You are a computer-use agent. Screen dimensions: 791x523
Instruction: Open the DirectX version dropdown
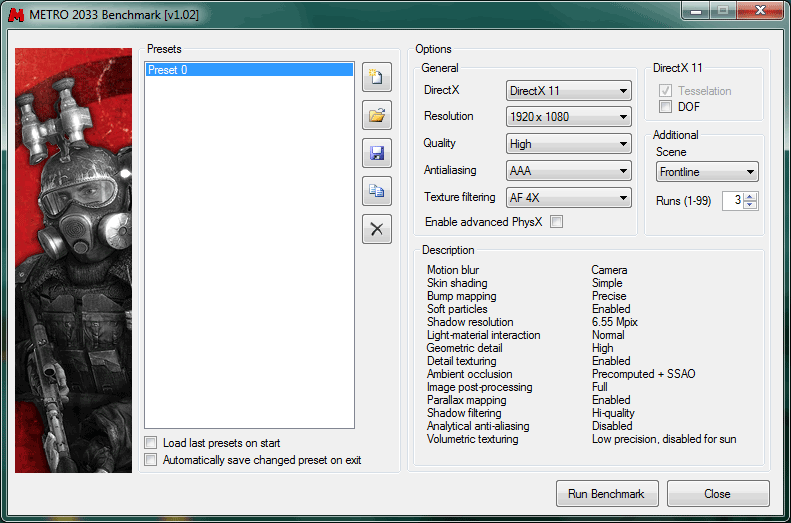tap(568, 91)
